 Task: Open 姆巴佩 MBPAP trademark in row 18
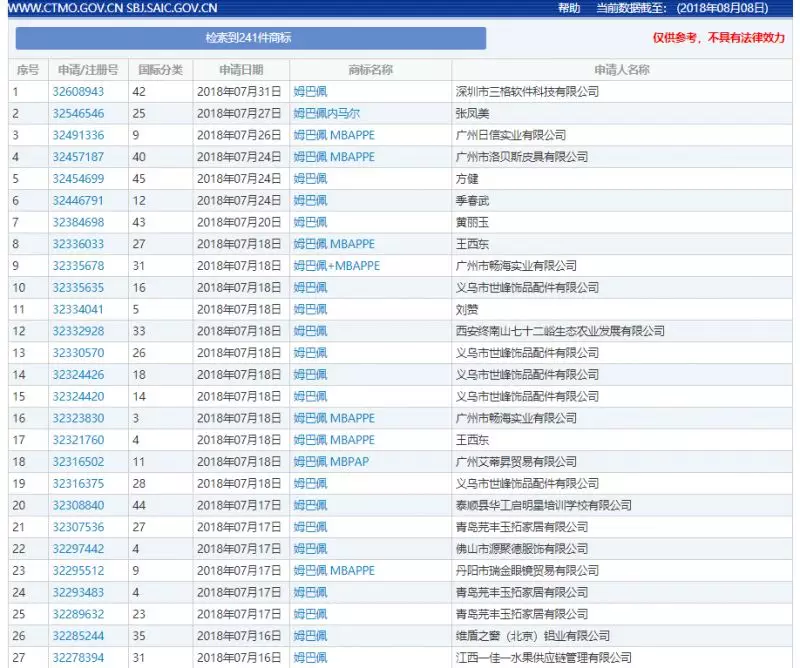click(x=331, y=462)
